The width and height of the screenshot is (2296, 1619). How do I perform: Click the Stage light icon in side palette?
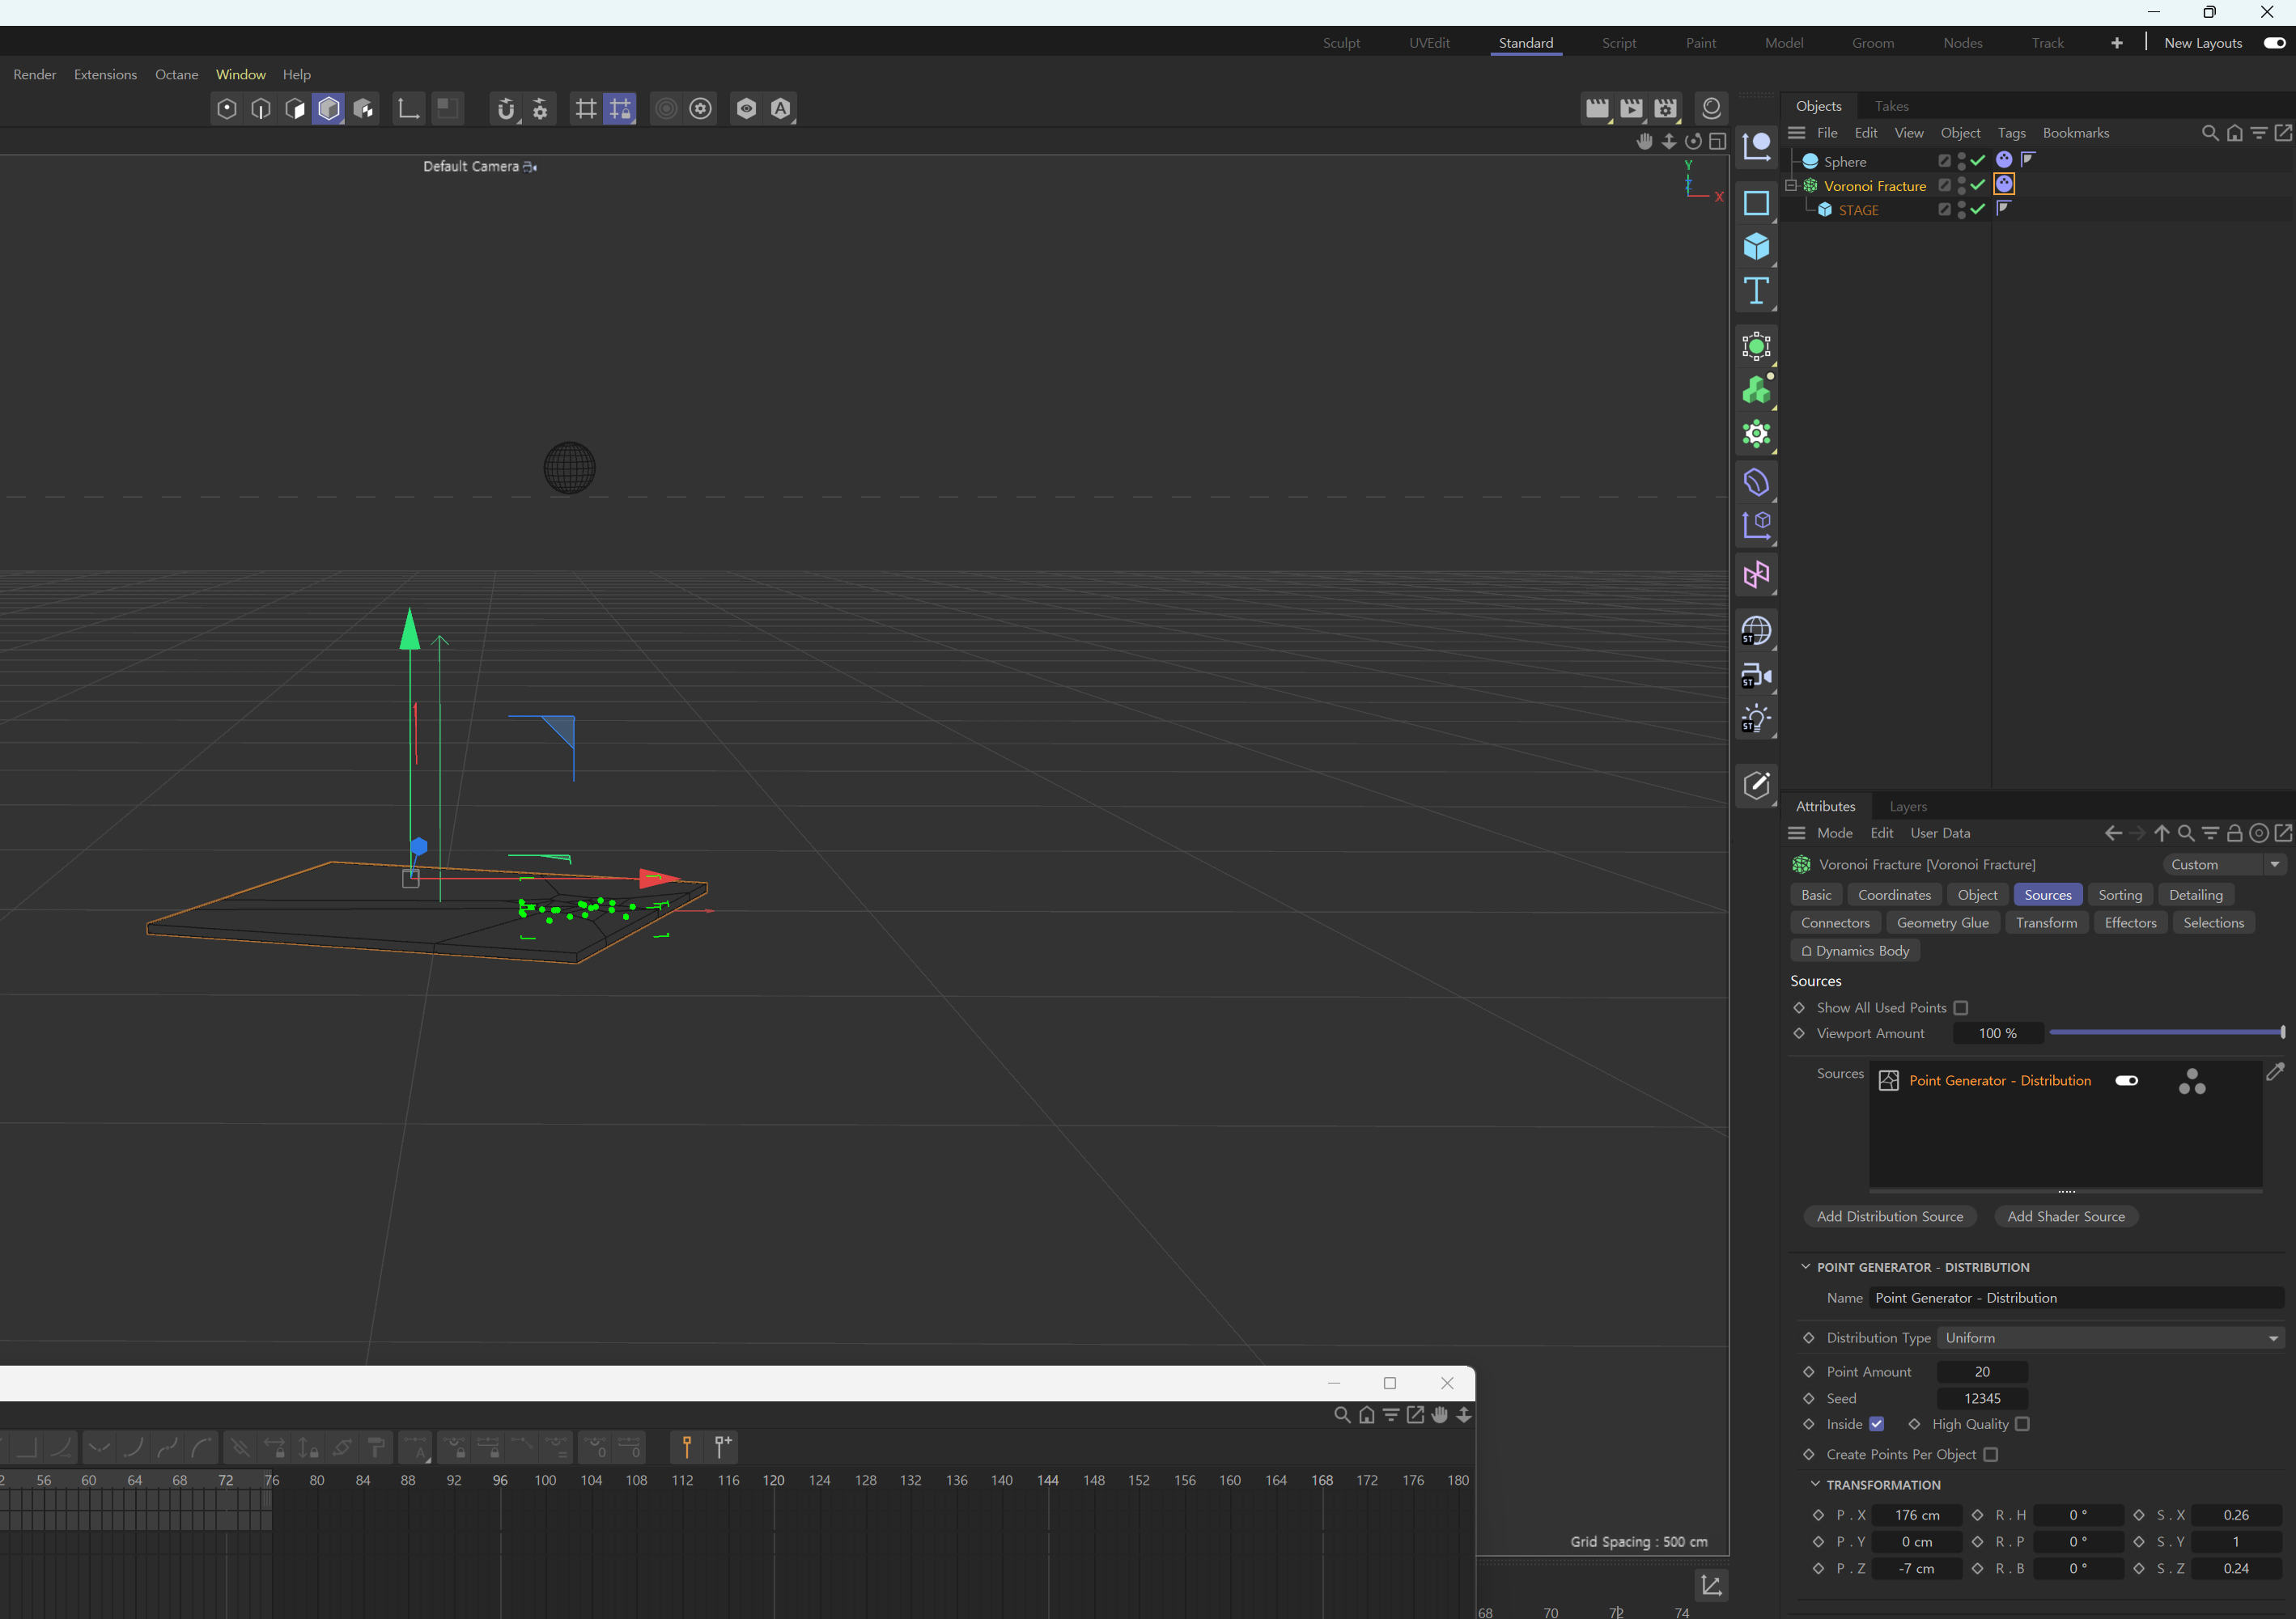(x=1756, y=719)
